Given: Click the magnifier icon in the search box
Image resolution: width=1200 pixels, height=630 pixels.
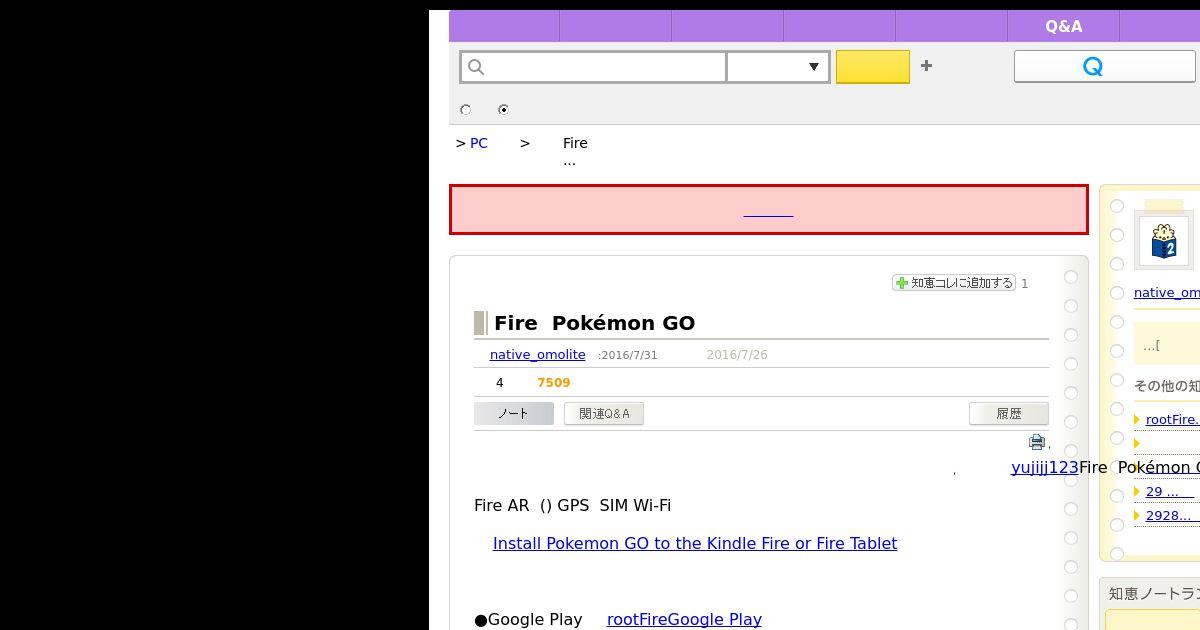Looking at the screenshot, I should [x=476, y=67].
